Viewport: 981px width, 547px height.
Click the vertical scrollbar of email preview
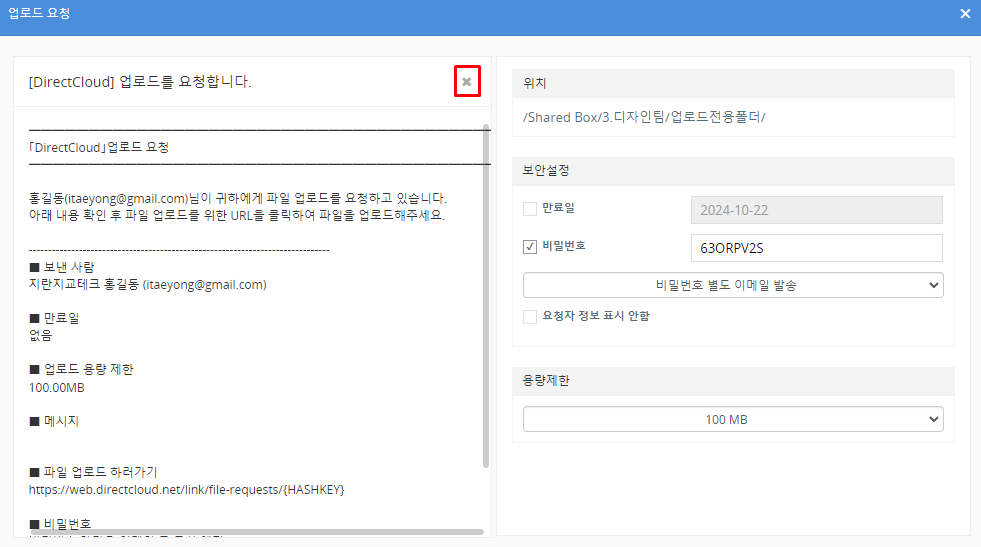[x=486, y=296]
